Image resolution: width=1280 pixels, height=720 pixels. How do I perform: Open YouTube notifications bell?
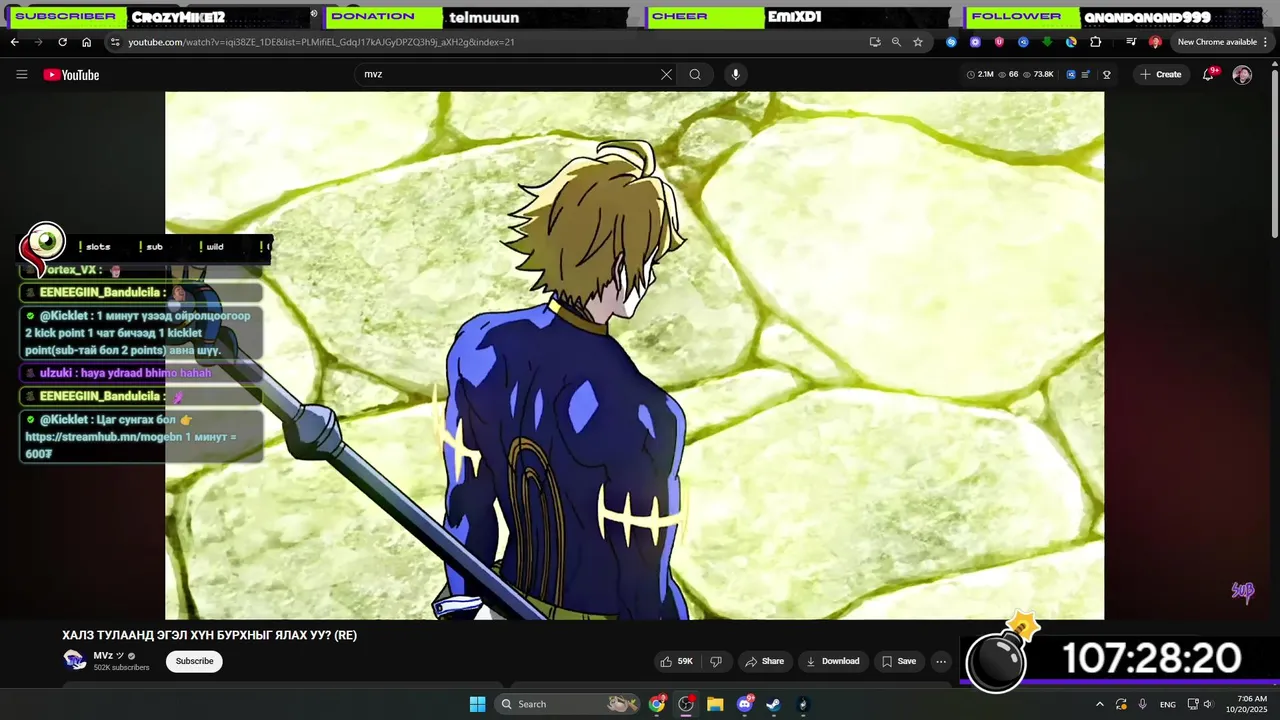pos(1208,75)
